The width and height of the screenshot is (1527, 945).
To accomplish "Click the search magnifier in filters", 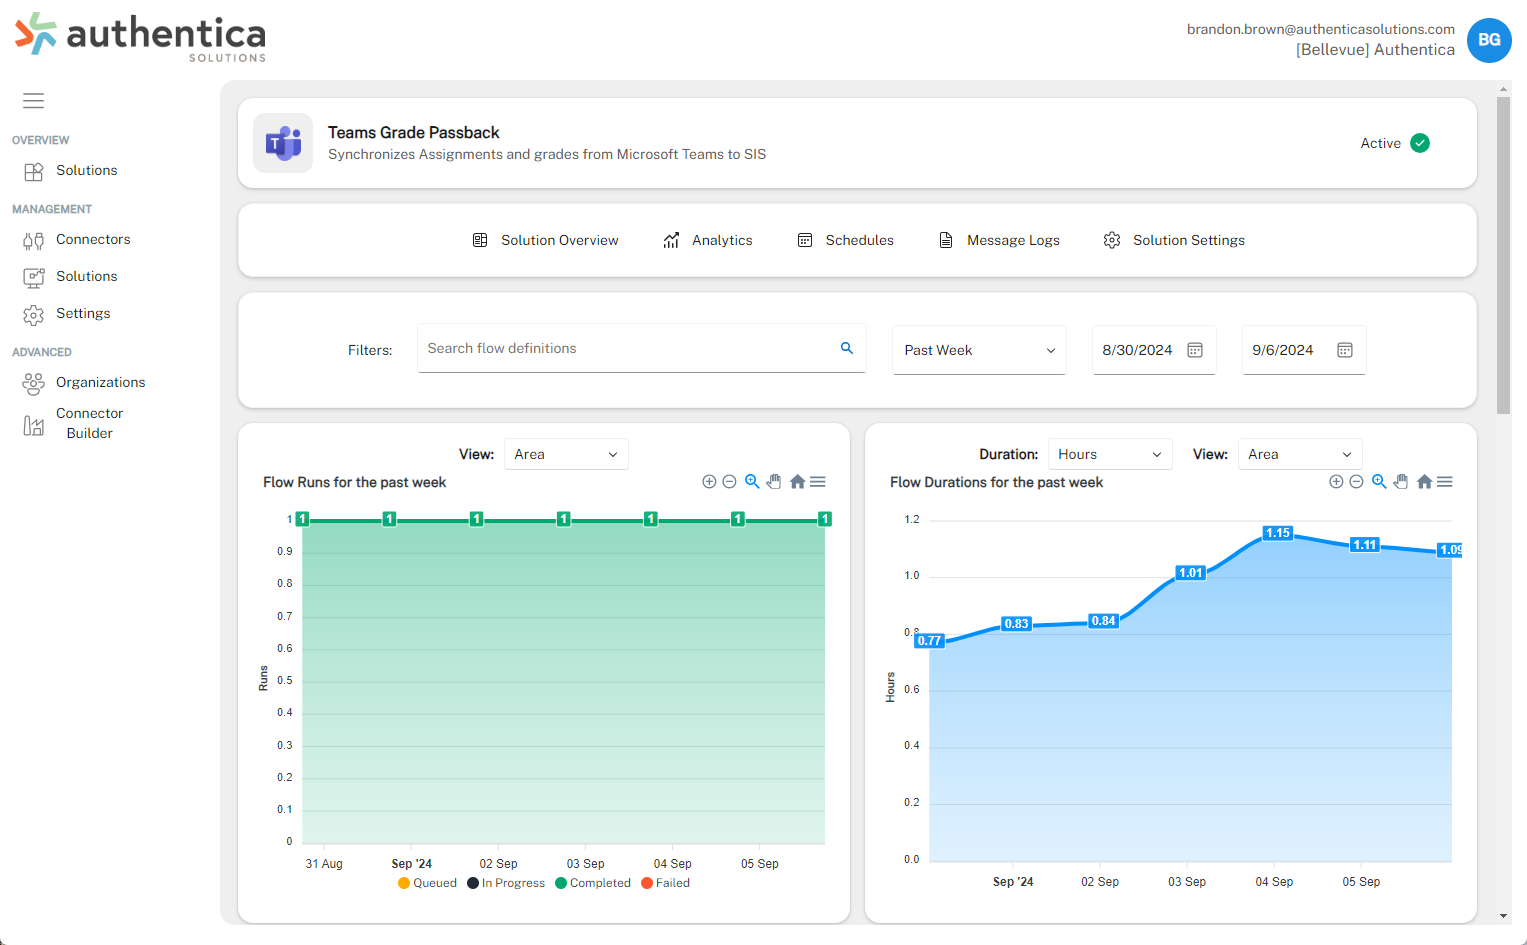I will tap(847, 348).
